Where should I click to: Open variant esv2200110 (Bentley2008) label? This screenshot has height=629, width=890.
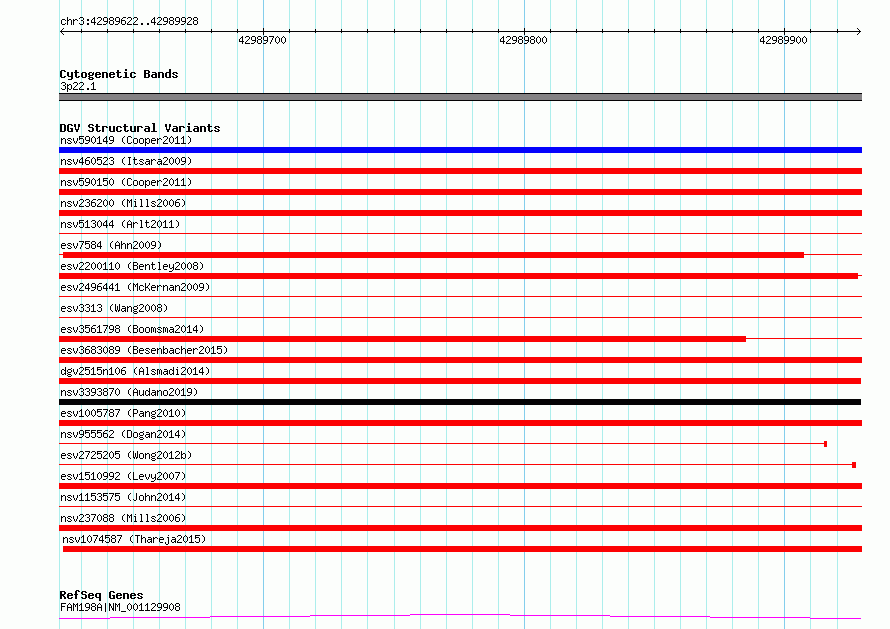pyautogui.click(x=132, y=266)
